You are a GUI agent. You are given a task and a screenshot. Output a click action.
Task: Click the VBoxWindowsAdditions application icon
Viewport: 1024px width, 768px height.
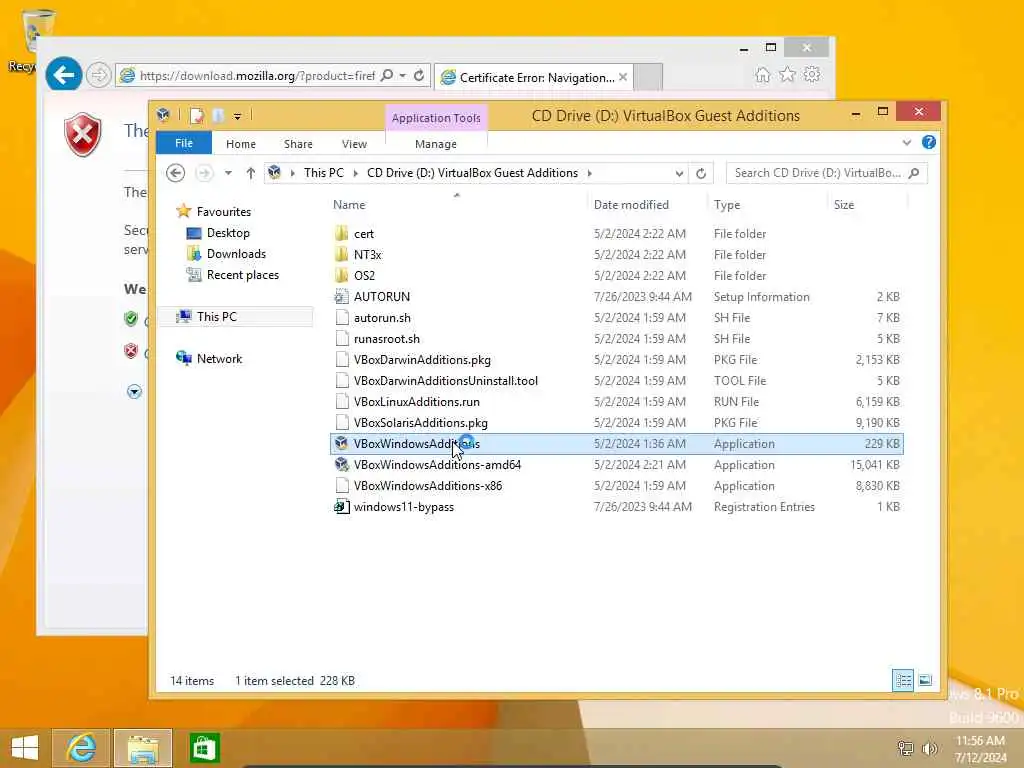(x=341, y=443)
